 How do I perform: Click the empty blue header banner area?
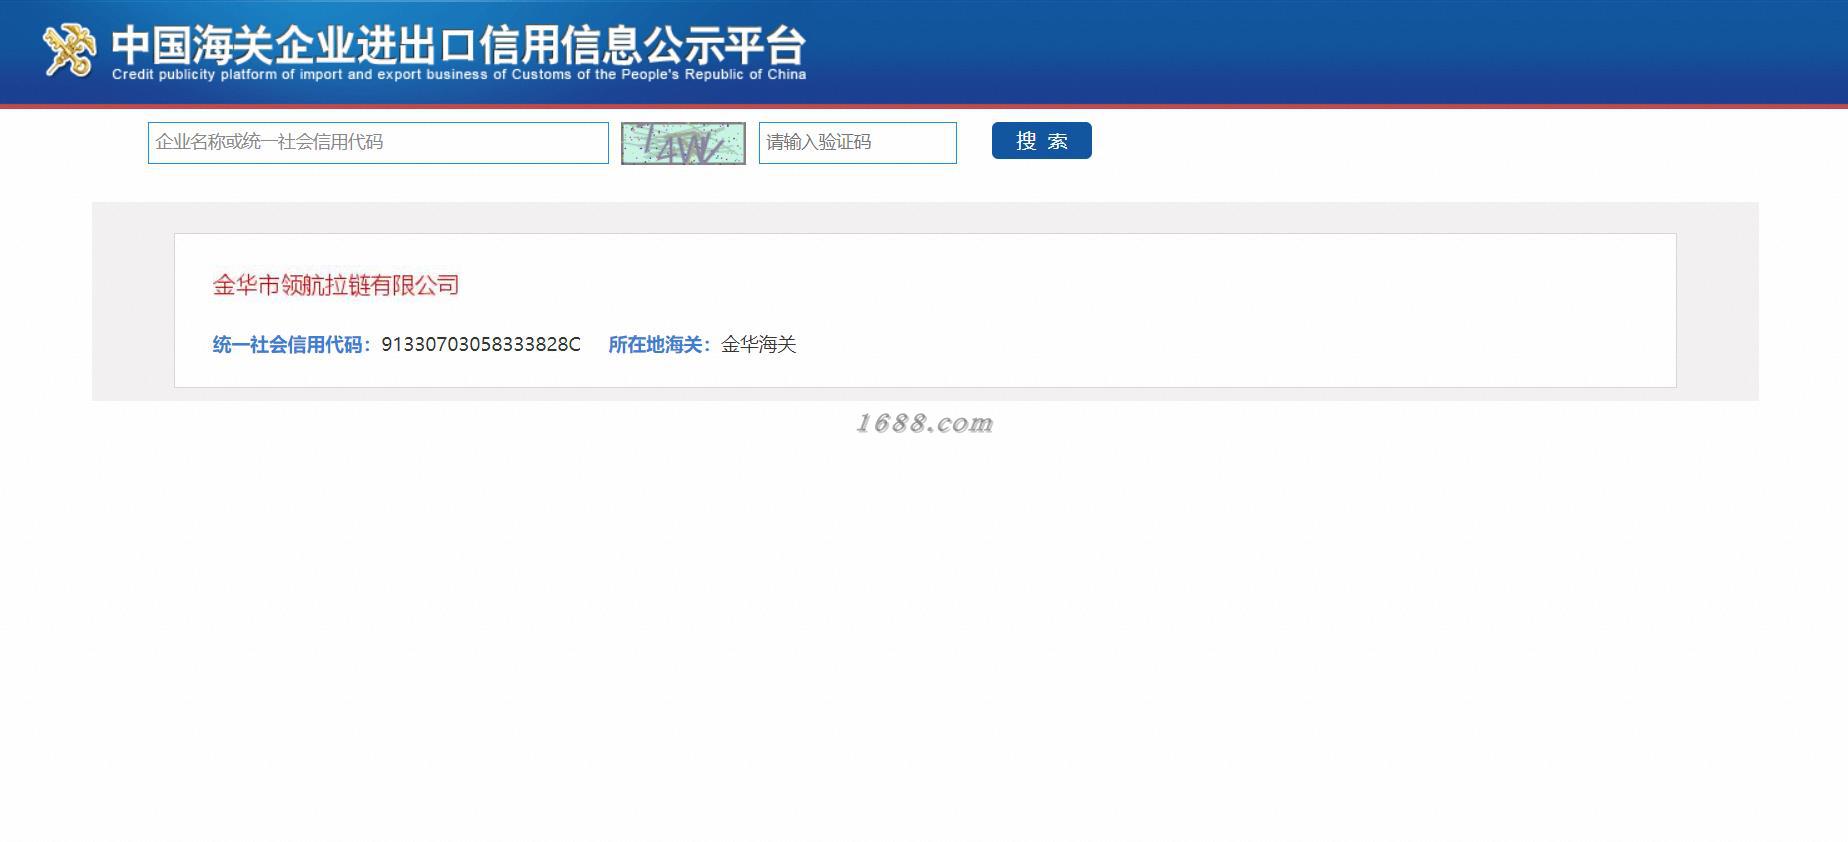pyautogui.click(x=1300, y=50)
